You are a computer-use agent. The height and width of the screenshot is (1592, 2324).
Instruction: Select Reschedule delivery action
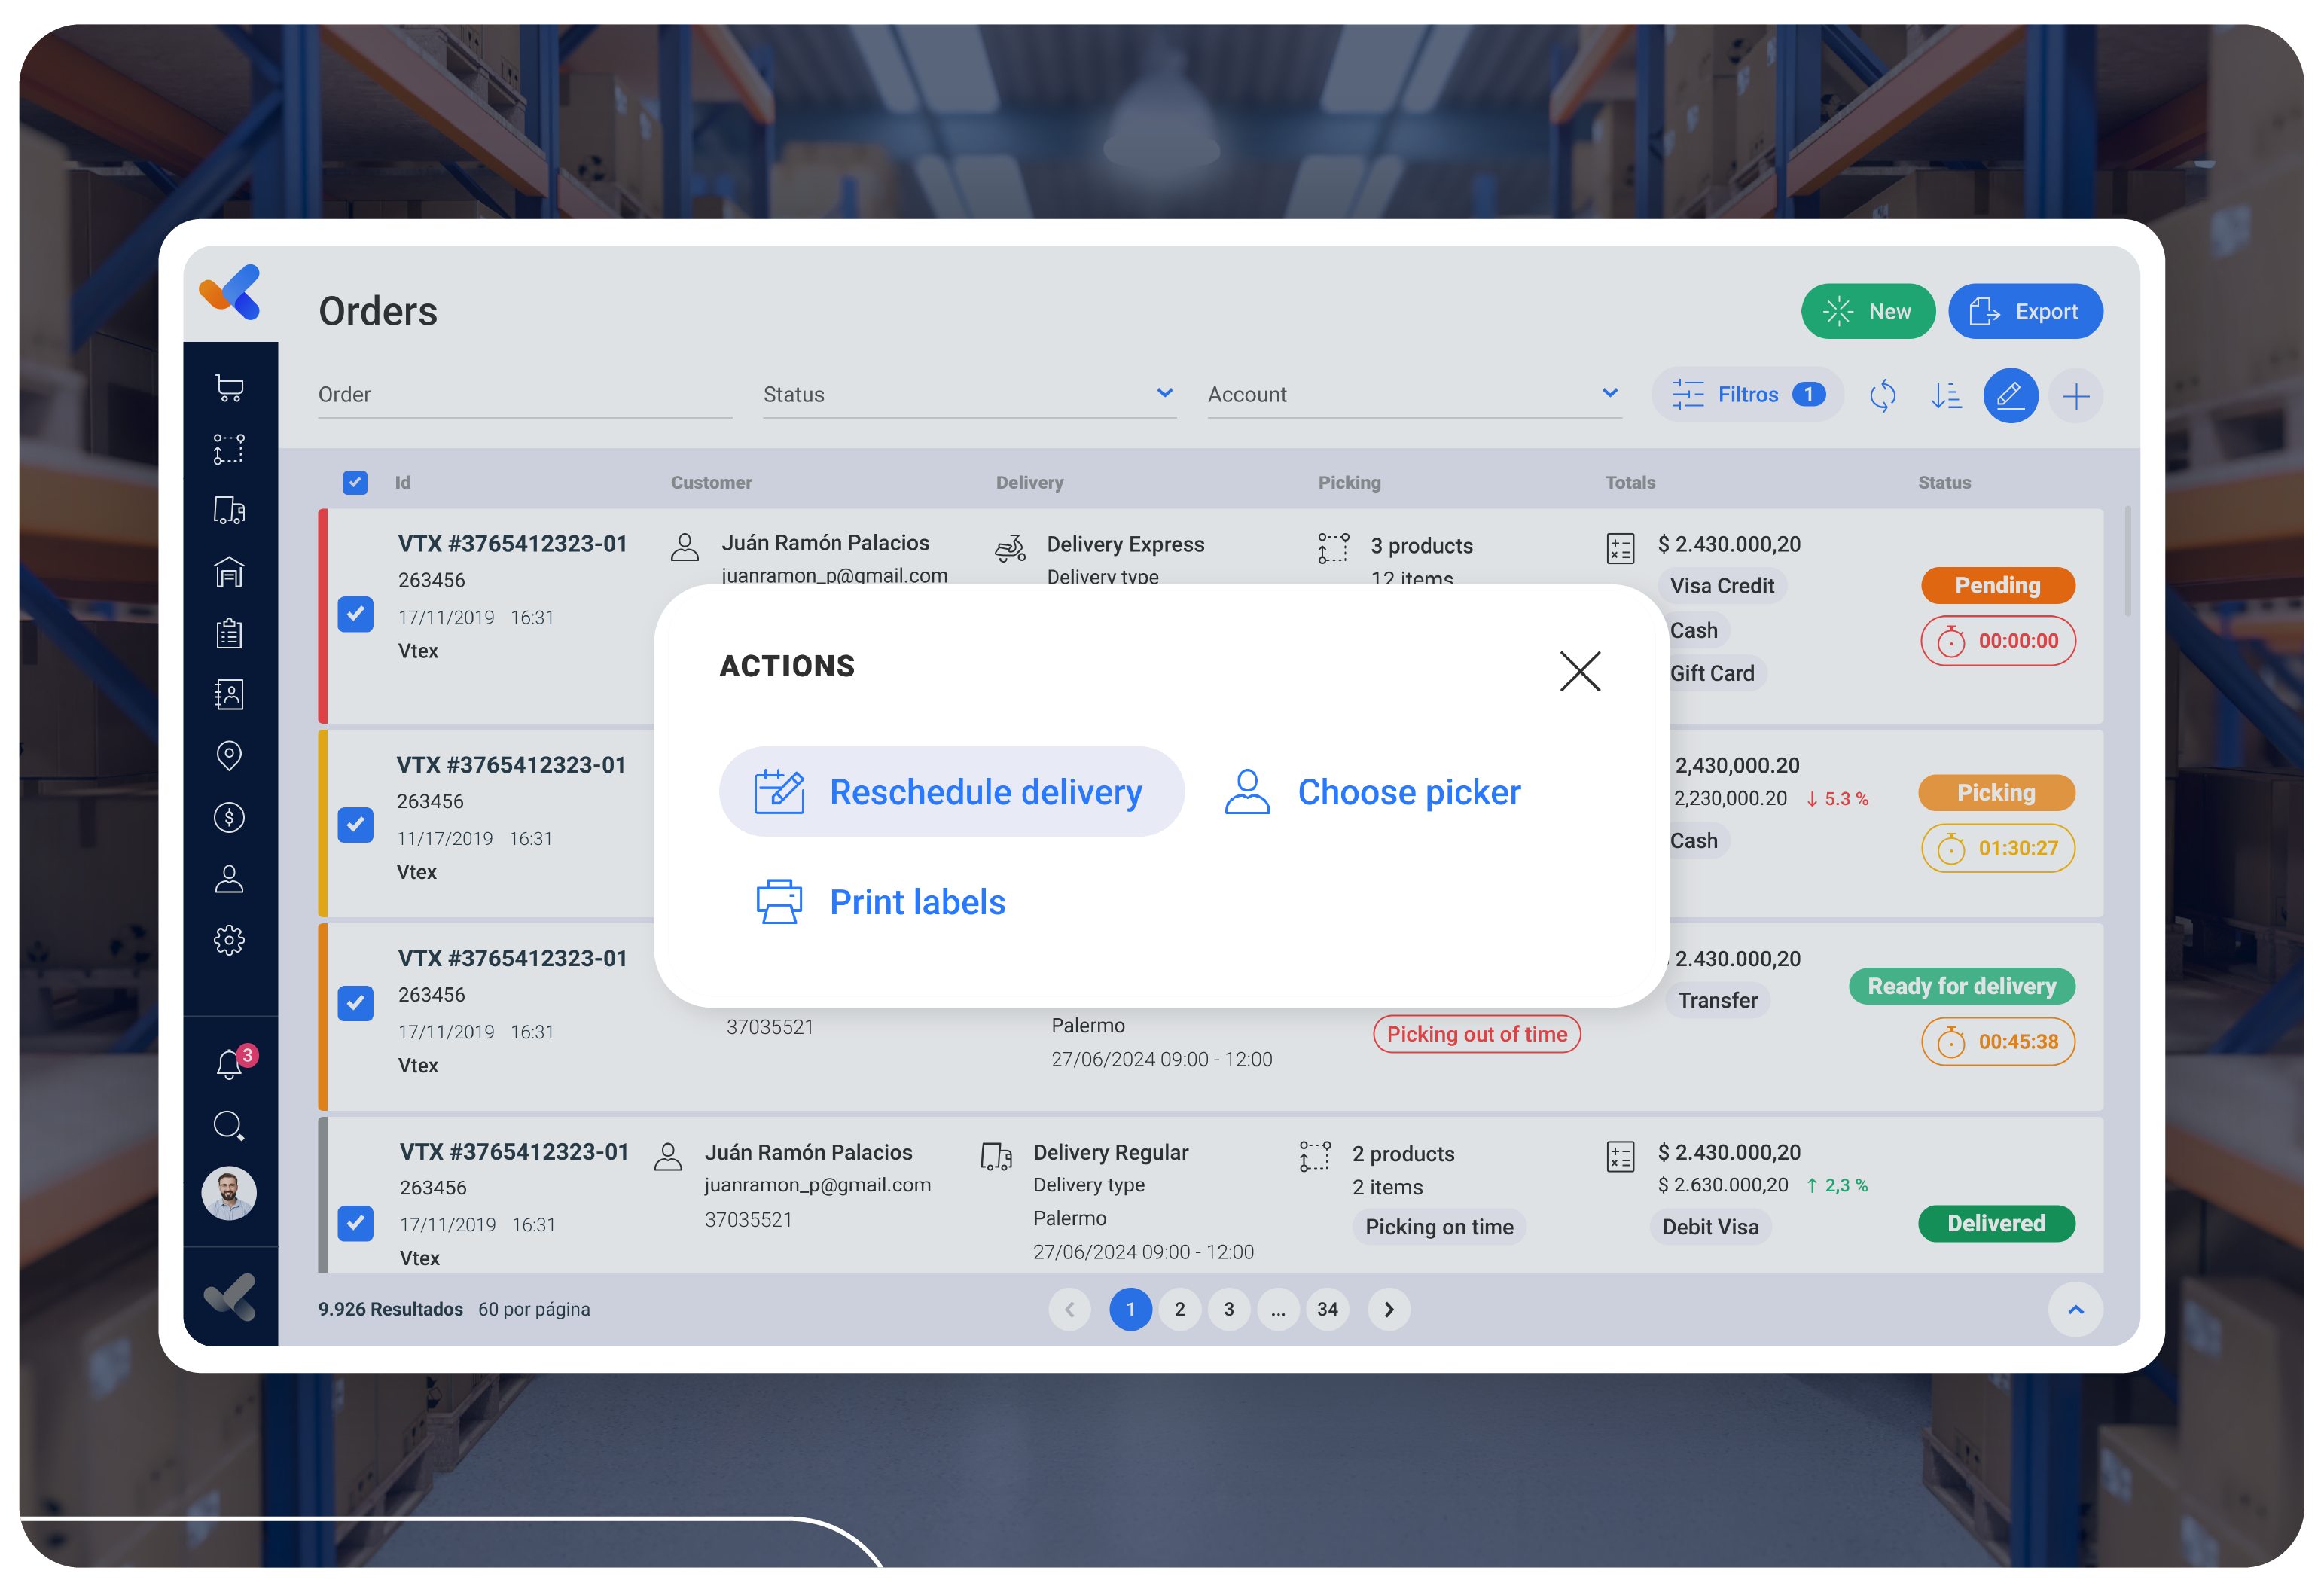point(951,792)
